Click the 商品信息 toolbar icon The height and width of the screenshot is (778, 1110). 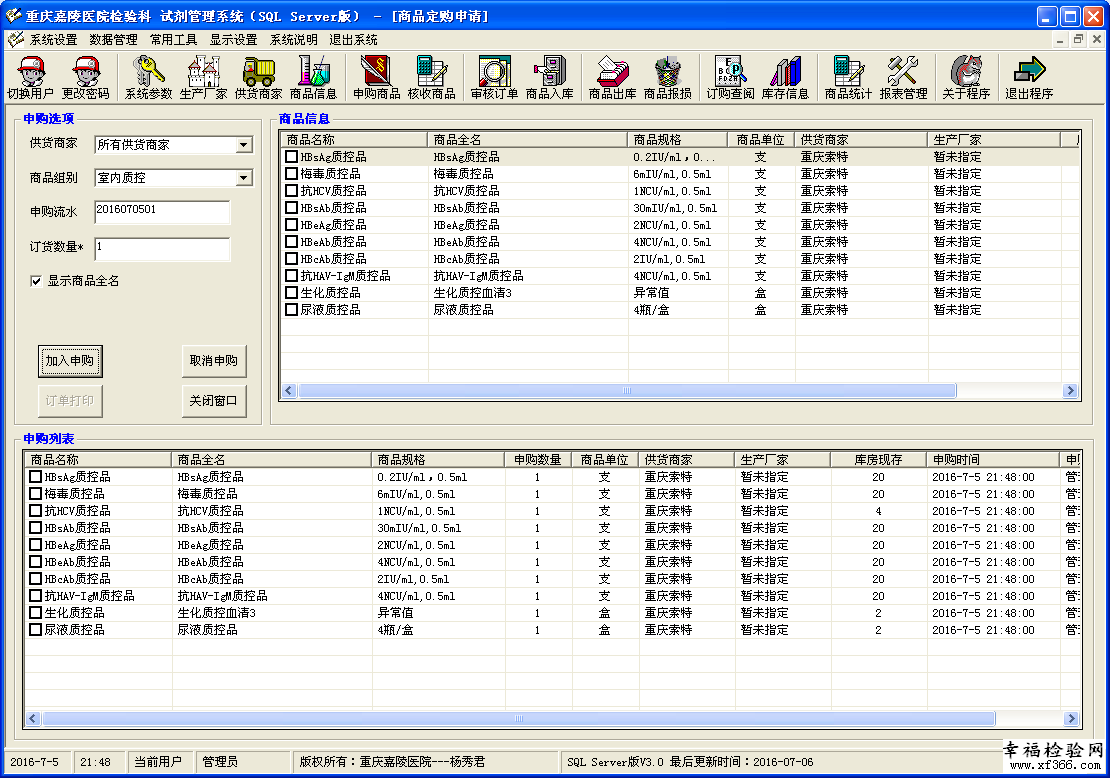(313, 78)
